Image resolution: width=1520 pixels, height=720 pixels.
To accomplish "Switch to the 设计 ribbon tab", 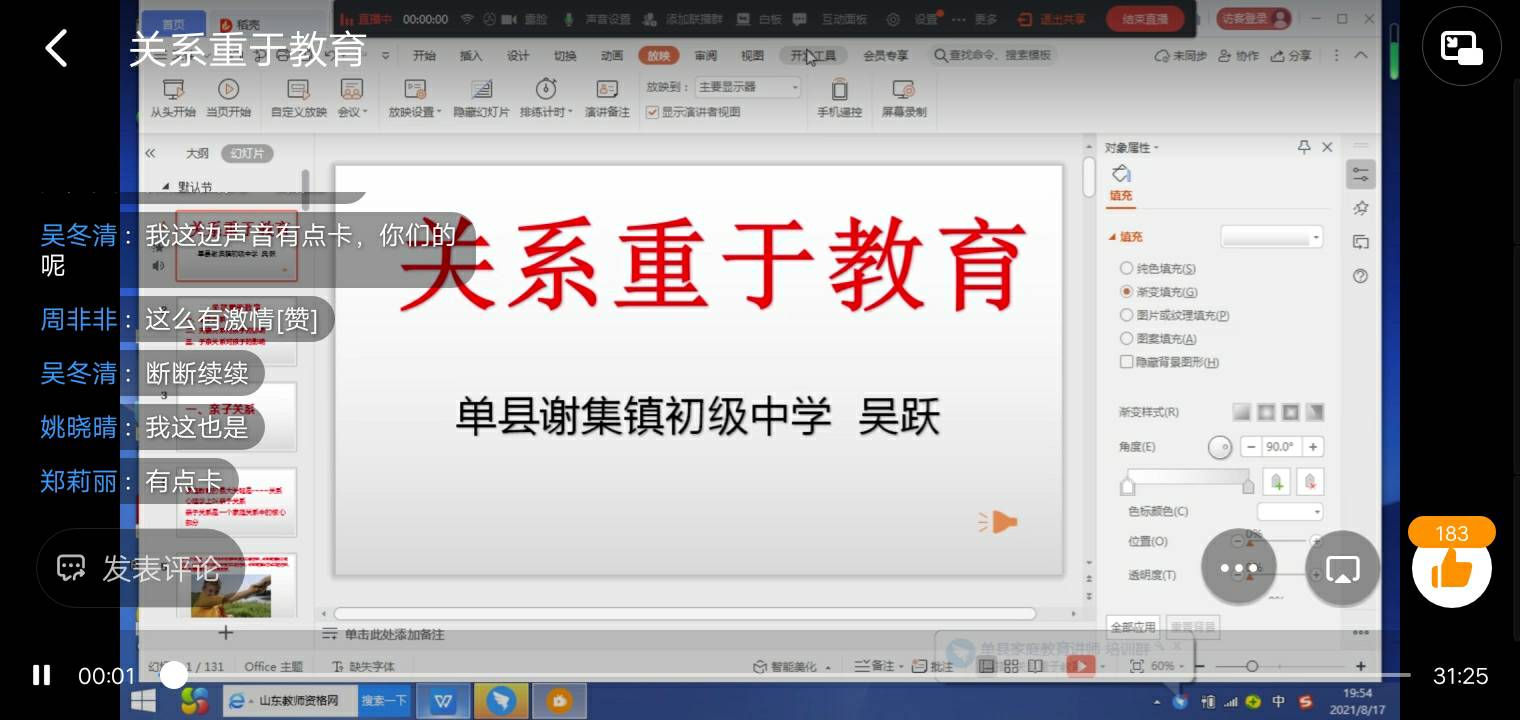I will tap(517, 56).
